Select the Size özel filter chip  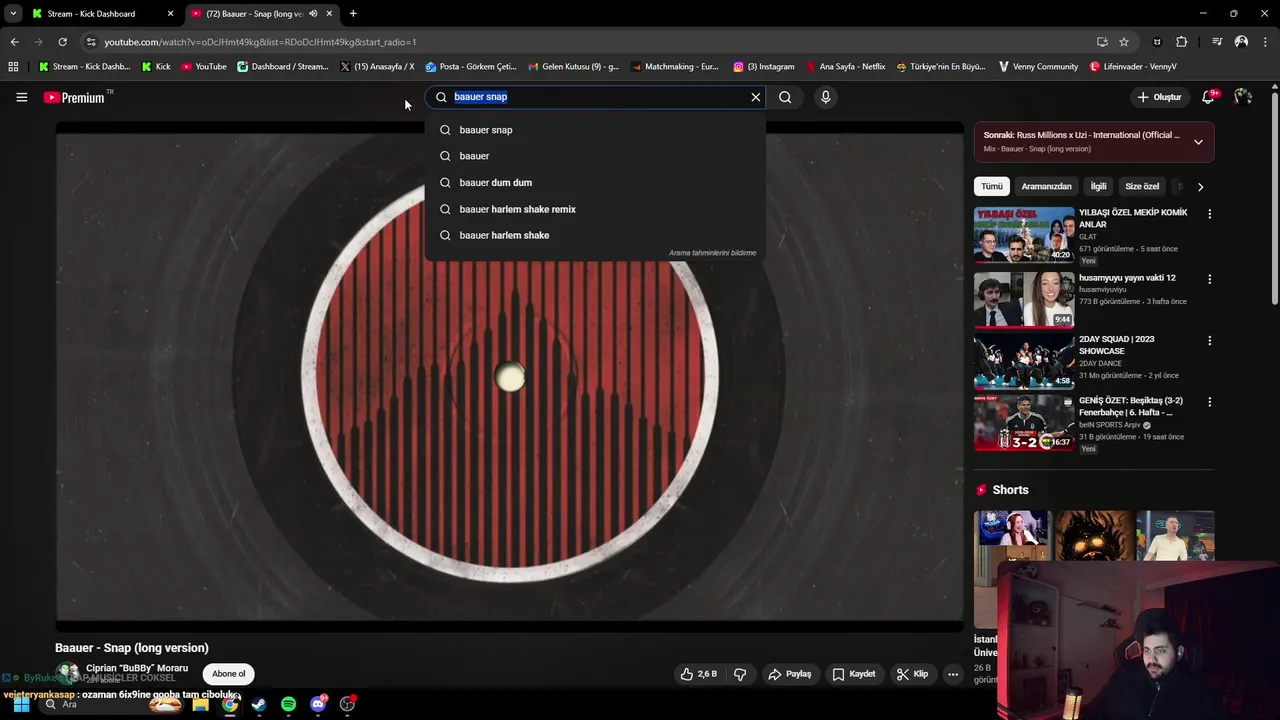[1142, 186]
